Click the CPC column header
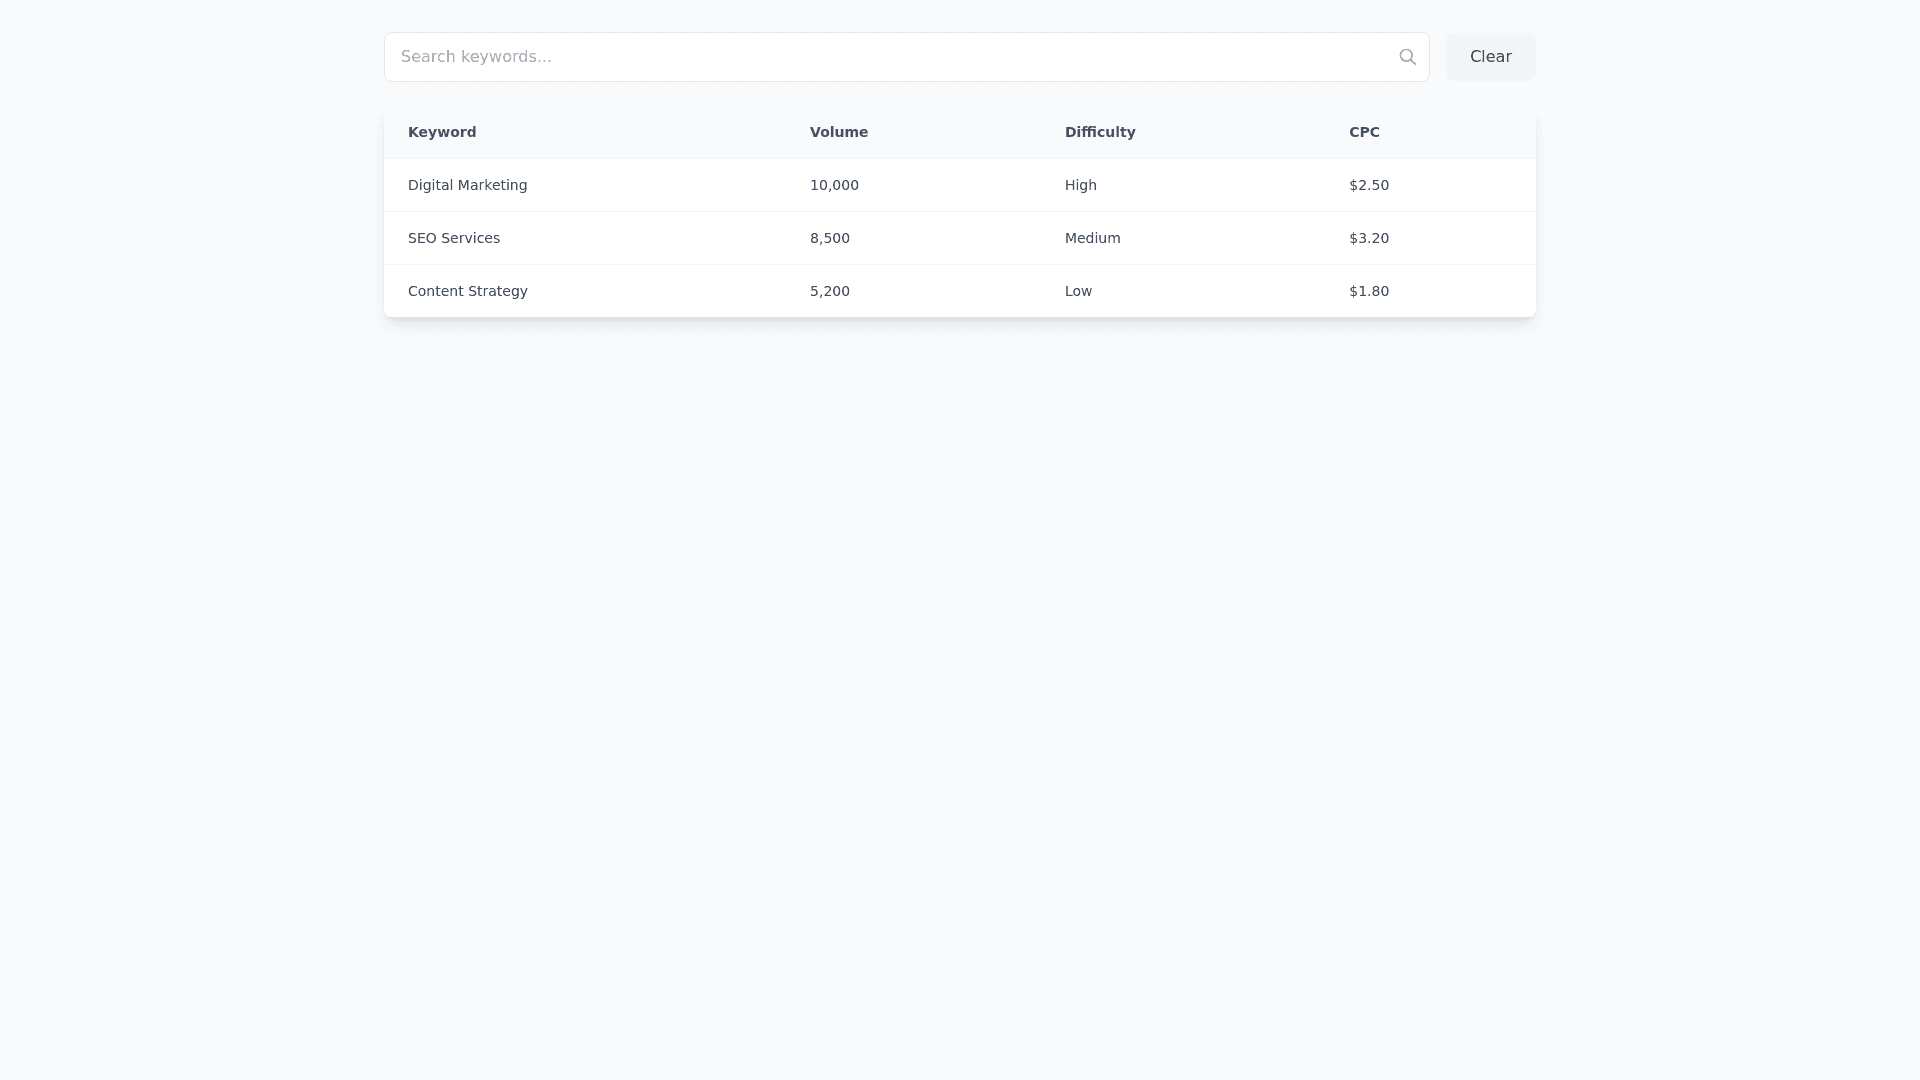This screenshot has width=1920, height=1080. (1364, 132)
